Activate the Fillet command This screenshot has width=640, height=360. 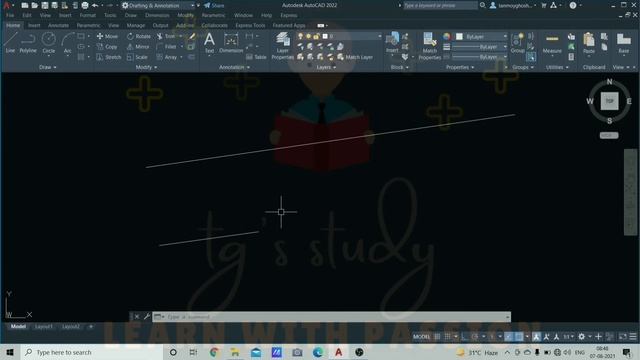(x=167, y=47)
